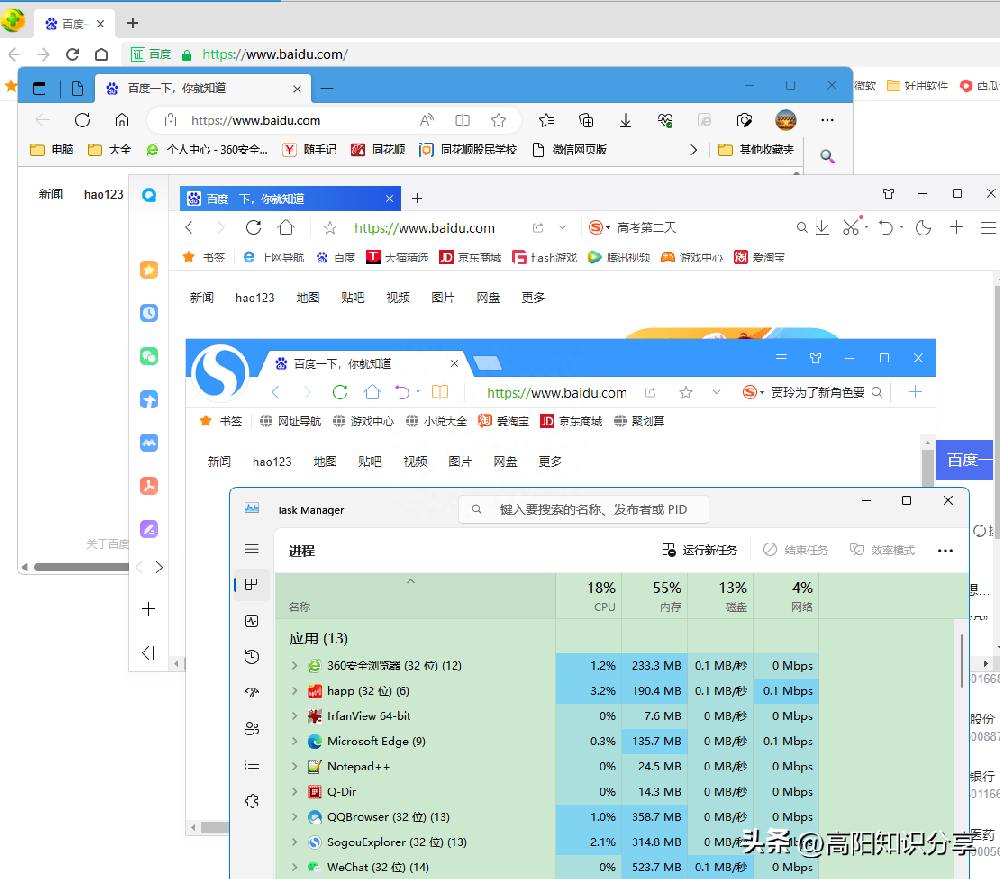Click QQ Browser bookmark star icon
The height and width of the screenshot is (879, 1000).
tap(330, 228)
